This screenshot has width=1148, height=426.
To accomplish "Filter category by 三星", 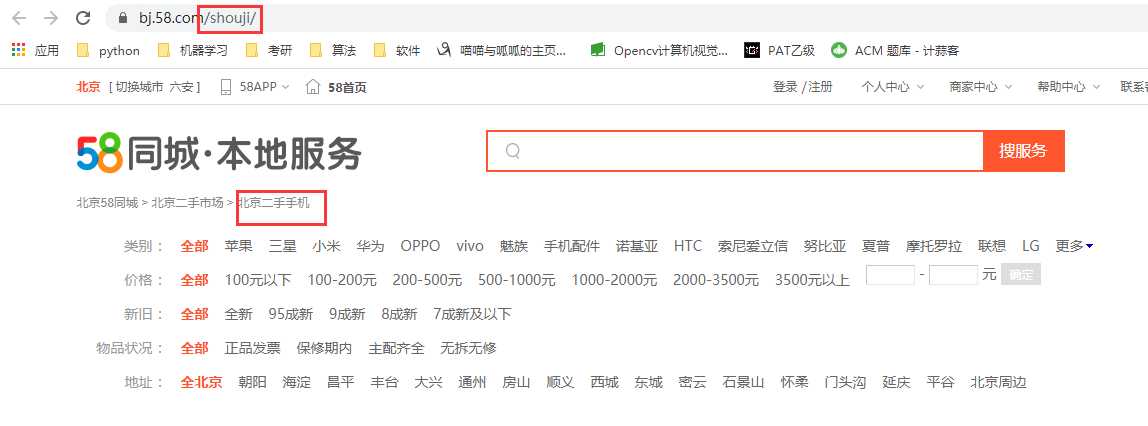I will [x=283, y=246].
